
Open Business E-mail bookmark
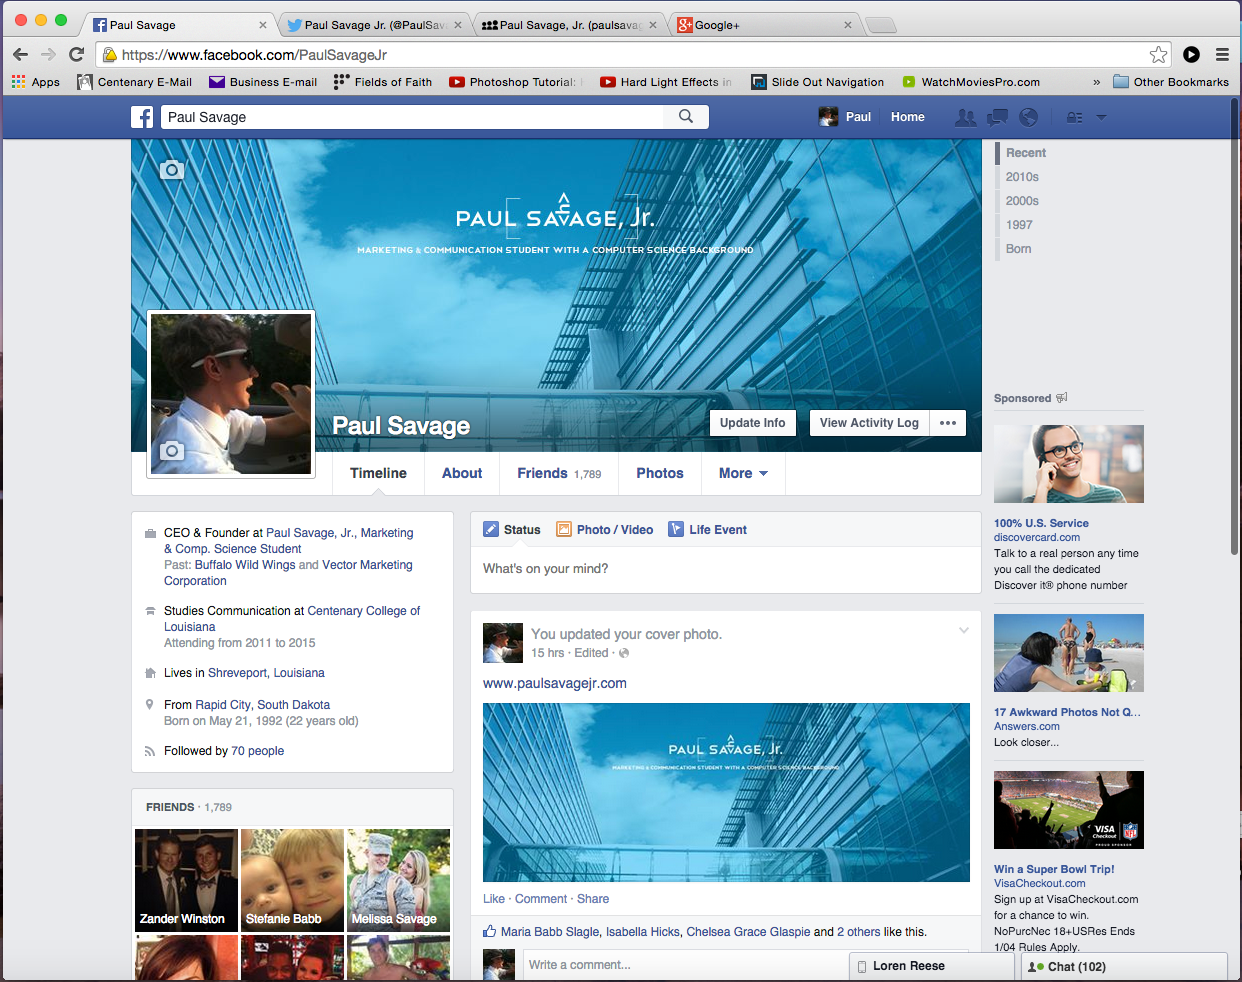pyautogui.click(x=263, y=82)
